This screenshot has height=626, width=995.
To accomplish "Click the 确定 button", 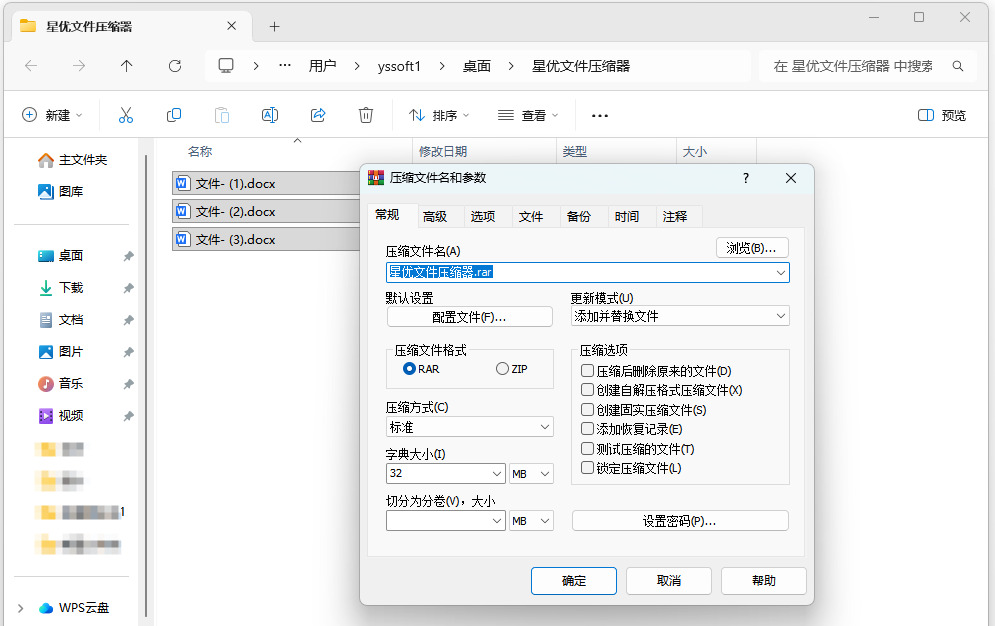I will [574, 581].
